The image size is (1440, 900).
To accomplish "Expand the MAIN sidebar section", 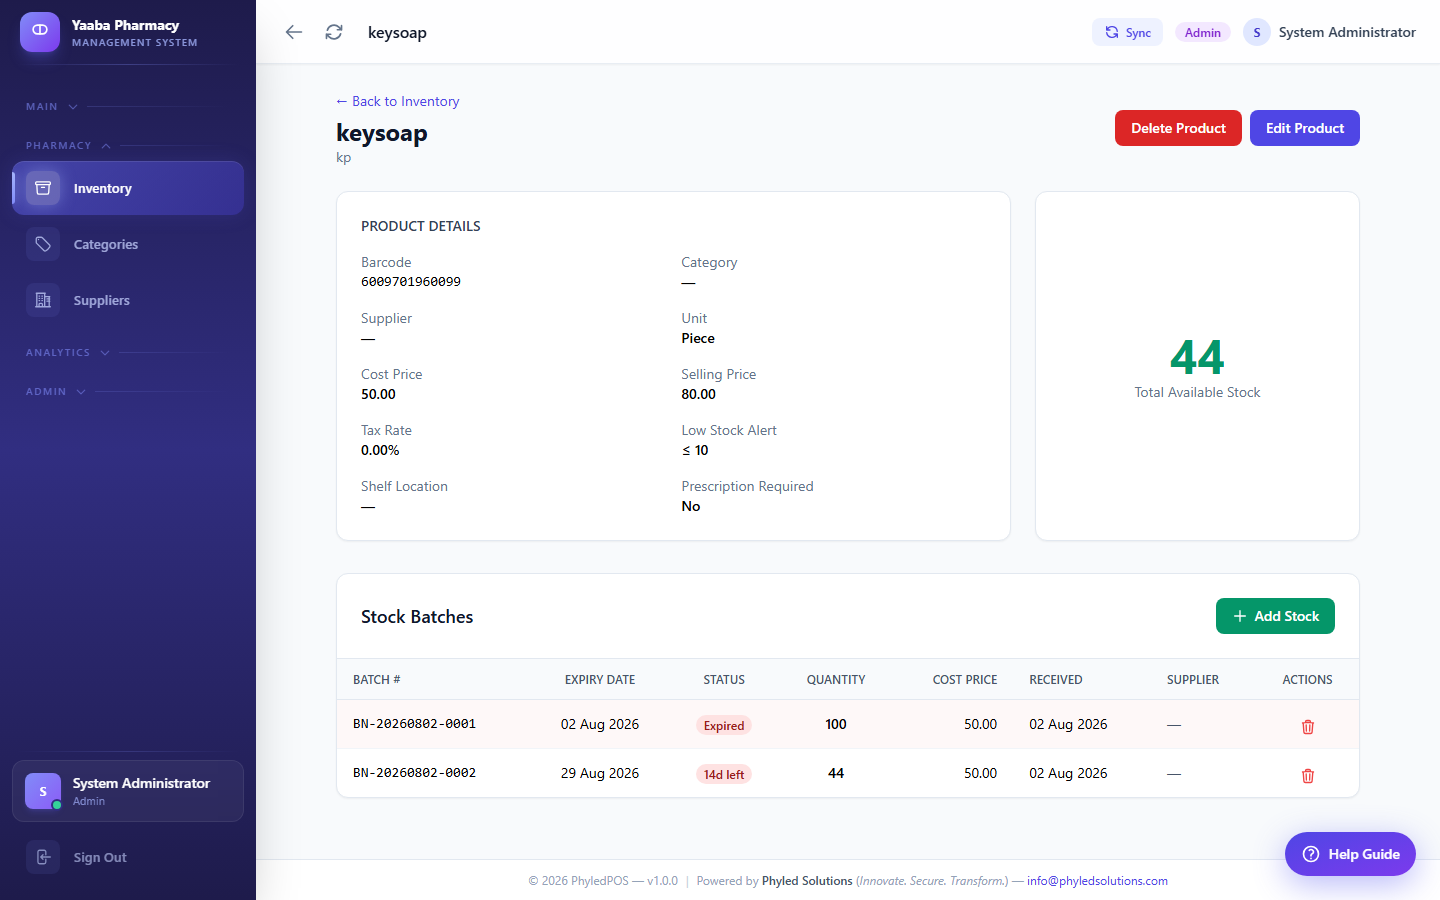I will click(x=52, y=107).
